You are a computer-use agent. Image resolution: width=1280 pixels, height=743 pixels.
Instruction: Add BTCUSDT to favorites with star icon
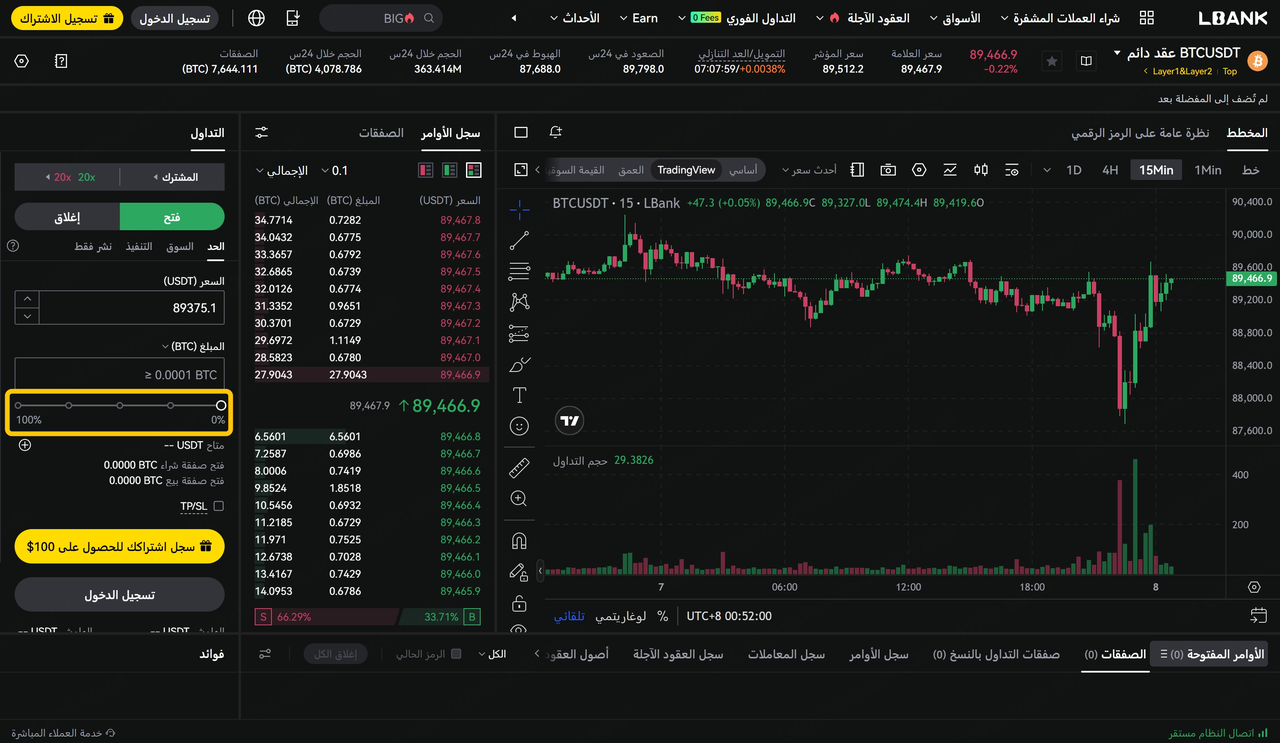click(x=1052, y=61)
